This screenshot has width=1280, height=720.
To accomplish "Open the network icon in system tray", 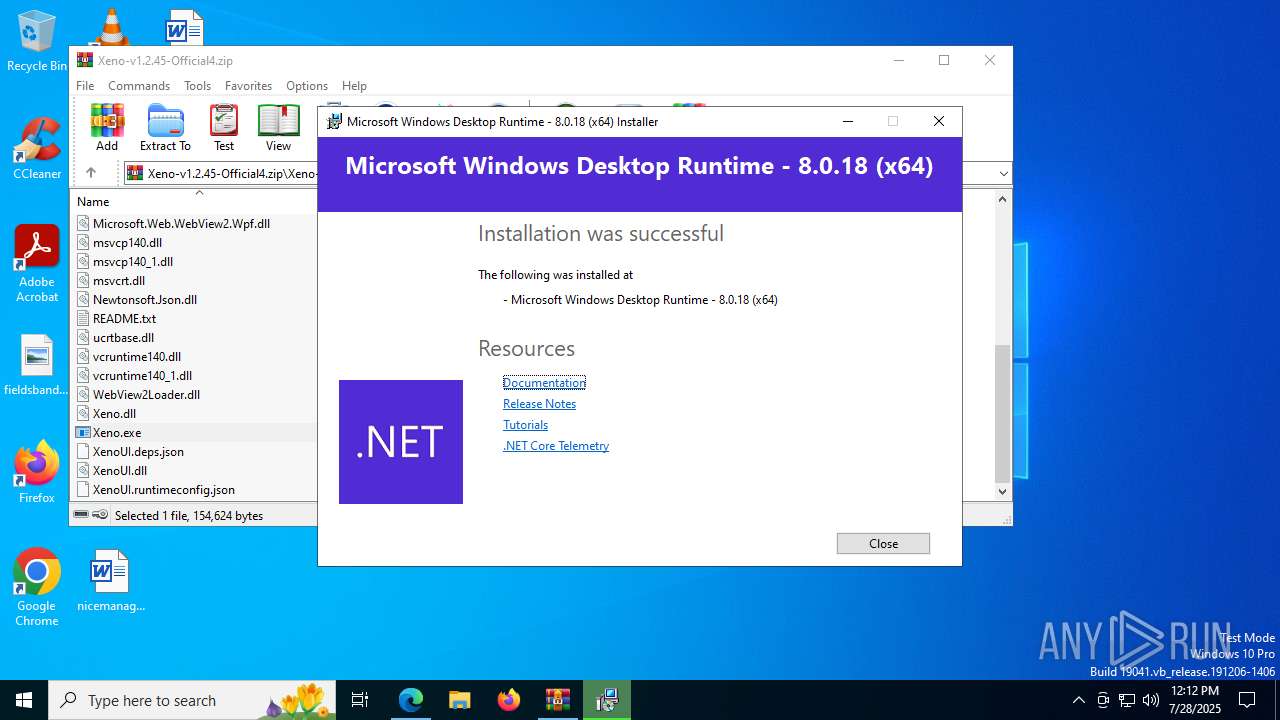I will coord(1127,700).
